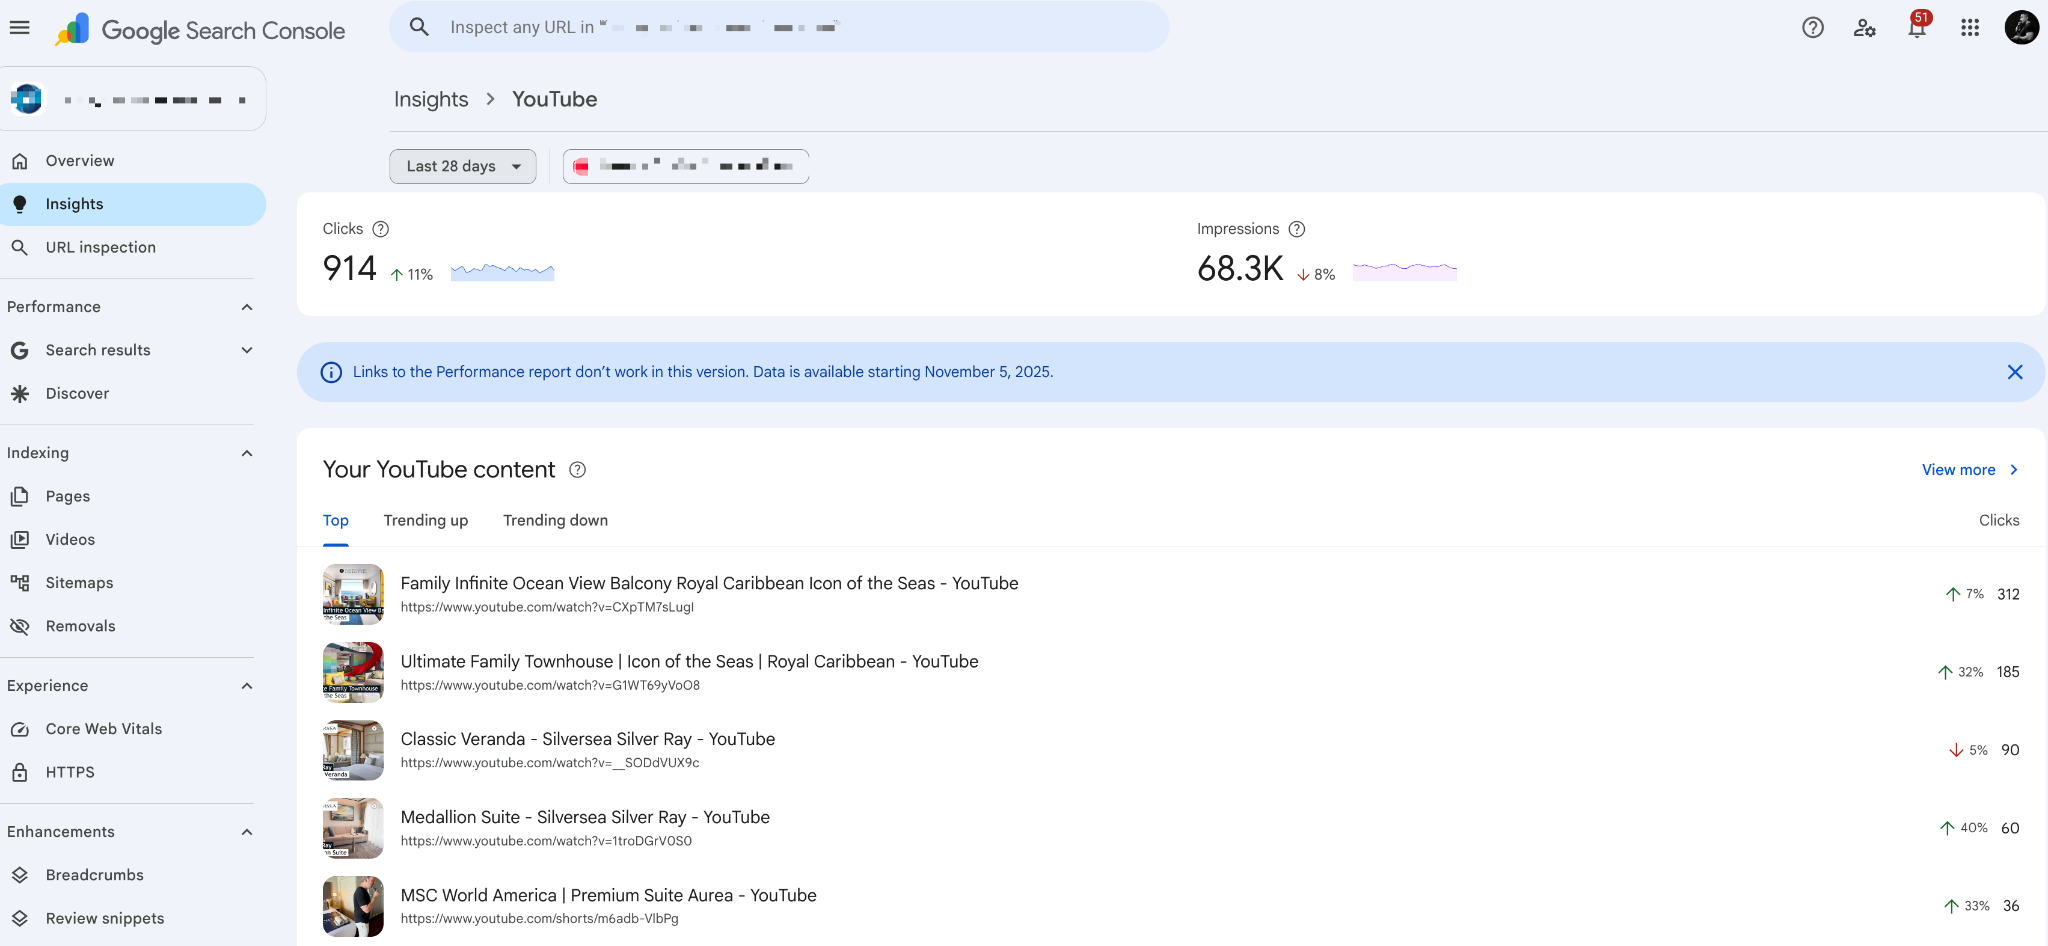This screenshot has height=946, width=2048.
Task: Click the Impressions help question icon
Action: [x=1297, y=229]
